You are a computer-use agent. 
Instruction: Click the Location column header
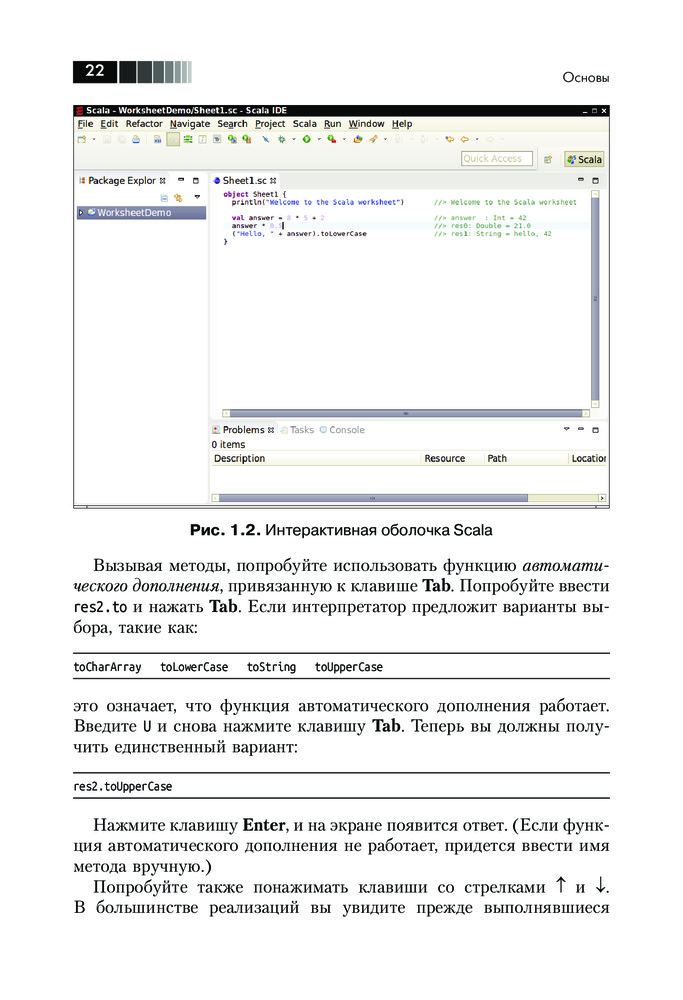(x=587, y=458)
